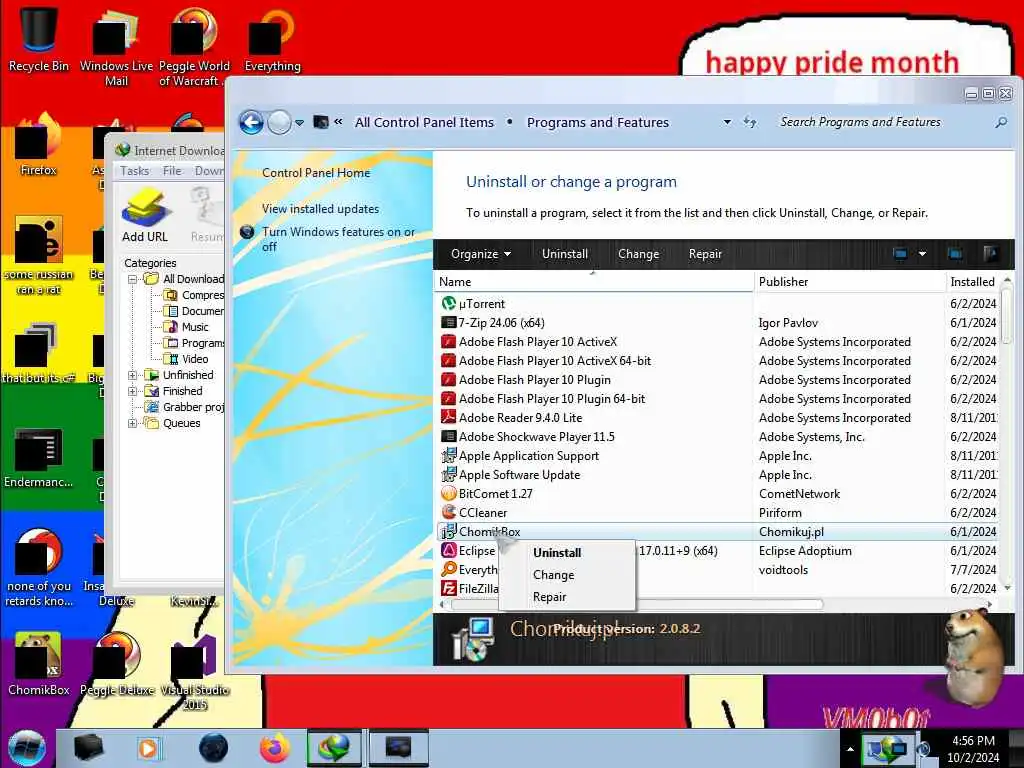Open Recycle Bin desktop icon
This screenshot has width=1024, height=768.
[39, 37]
